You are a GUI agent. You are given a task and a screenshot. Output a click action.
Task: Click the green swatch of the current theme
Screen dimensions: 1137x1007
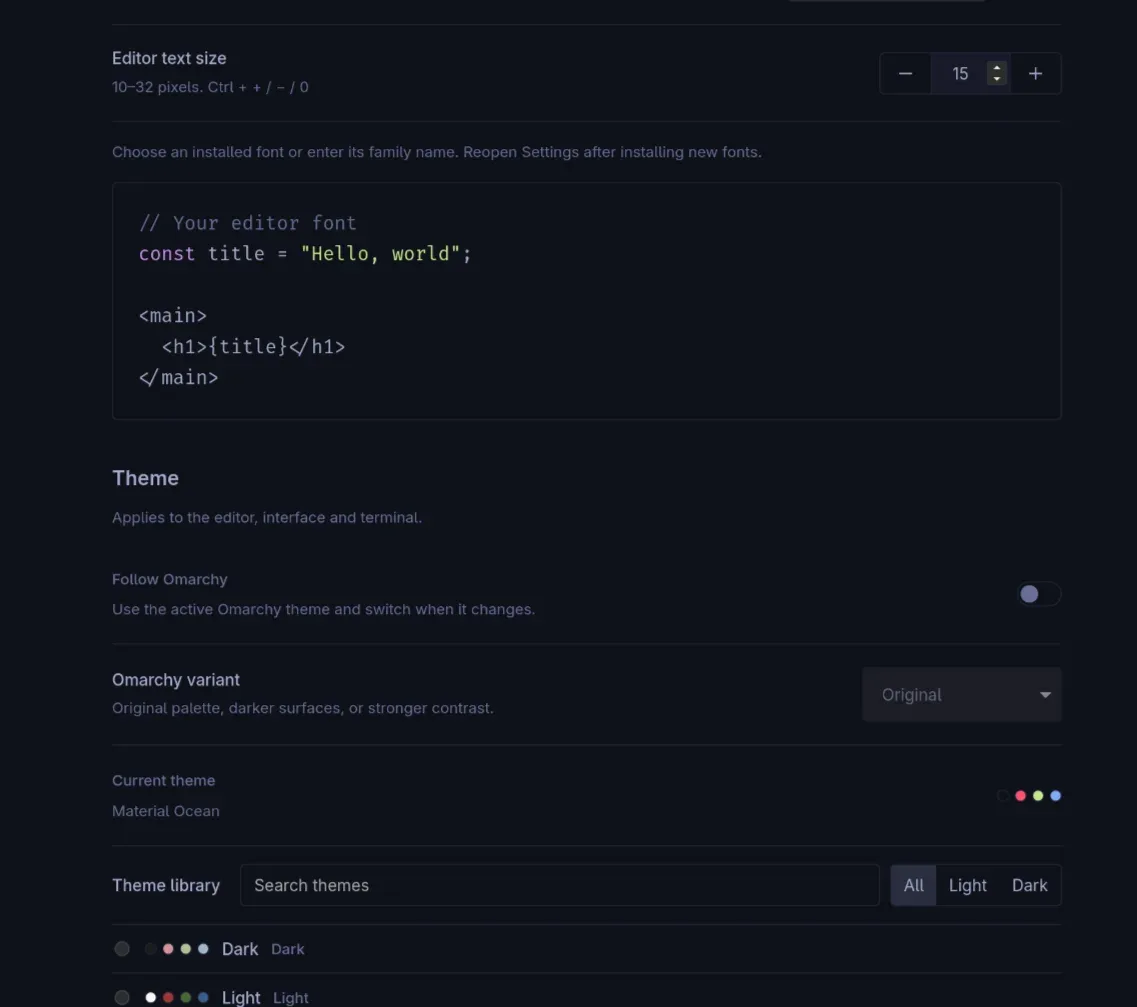point(1038,796)
